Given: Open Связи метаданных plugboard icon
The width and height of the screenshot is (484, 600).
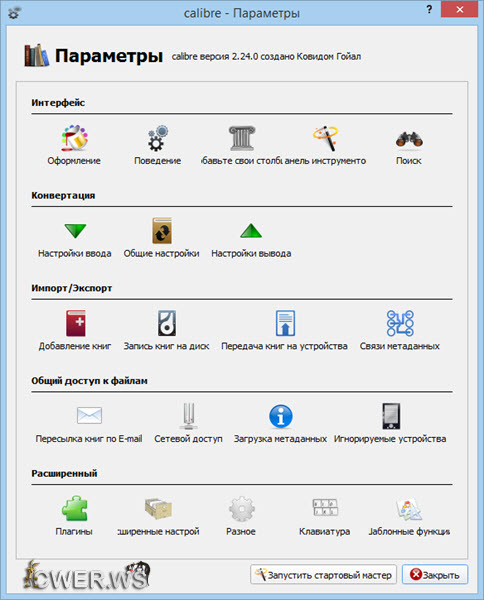Looking at the screenshot, I should point(400,323).
